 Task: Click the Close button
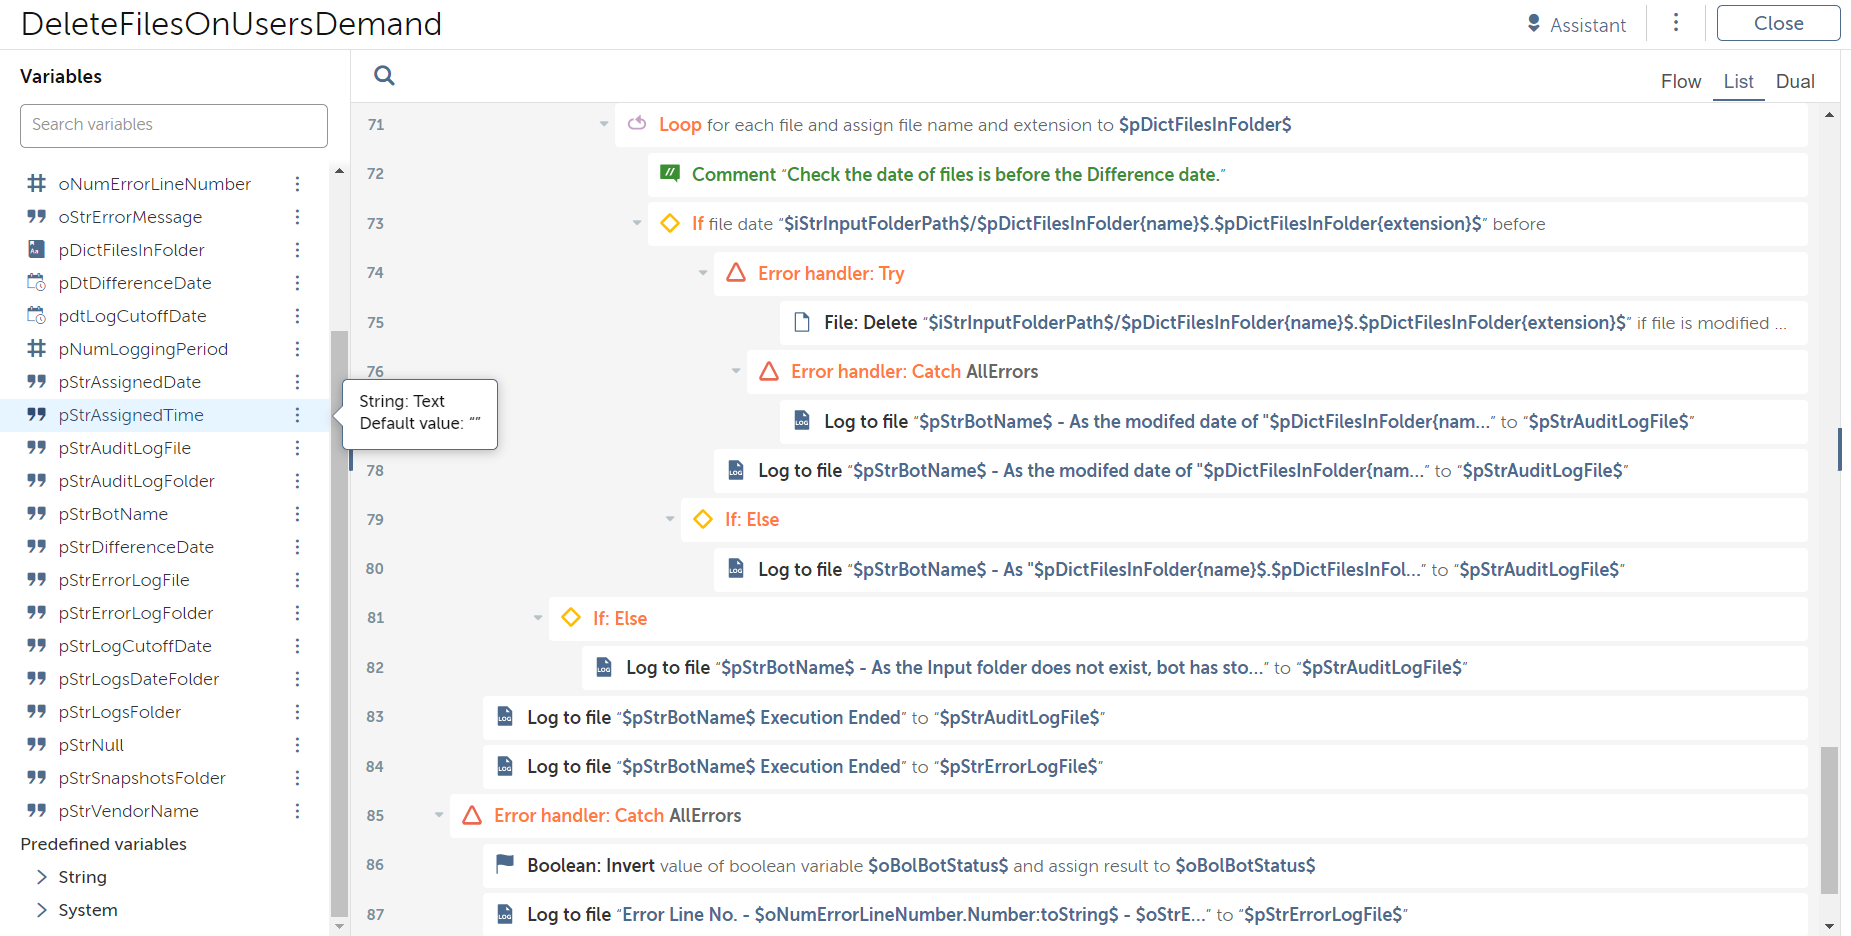[1778, 23]
